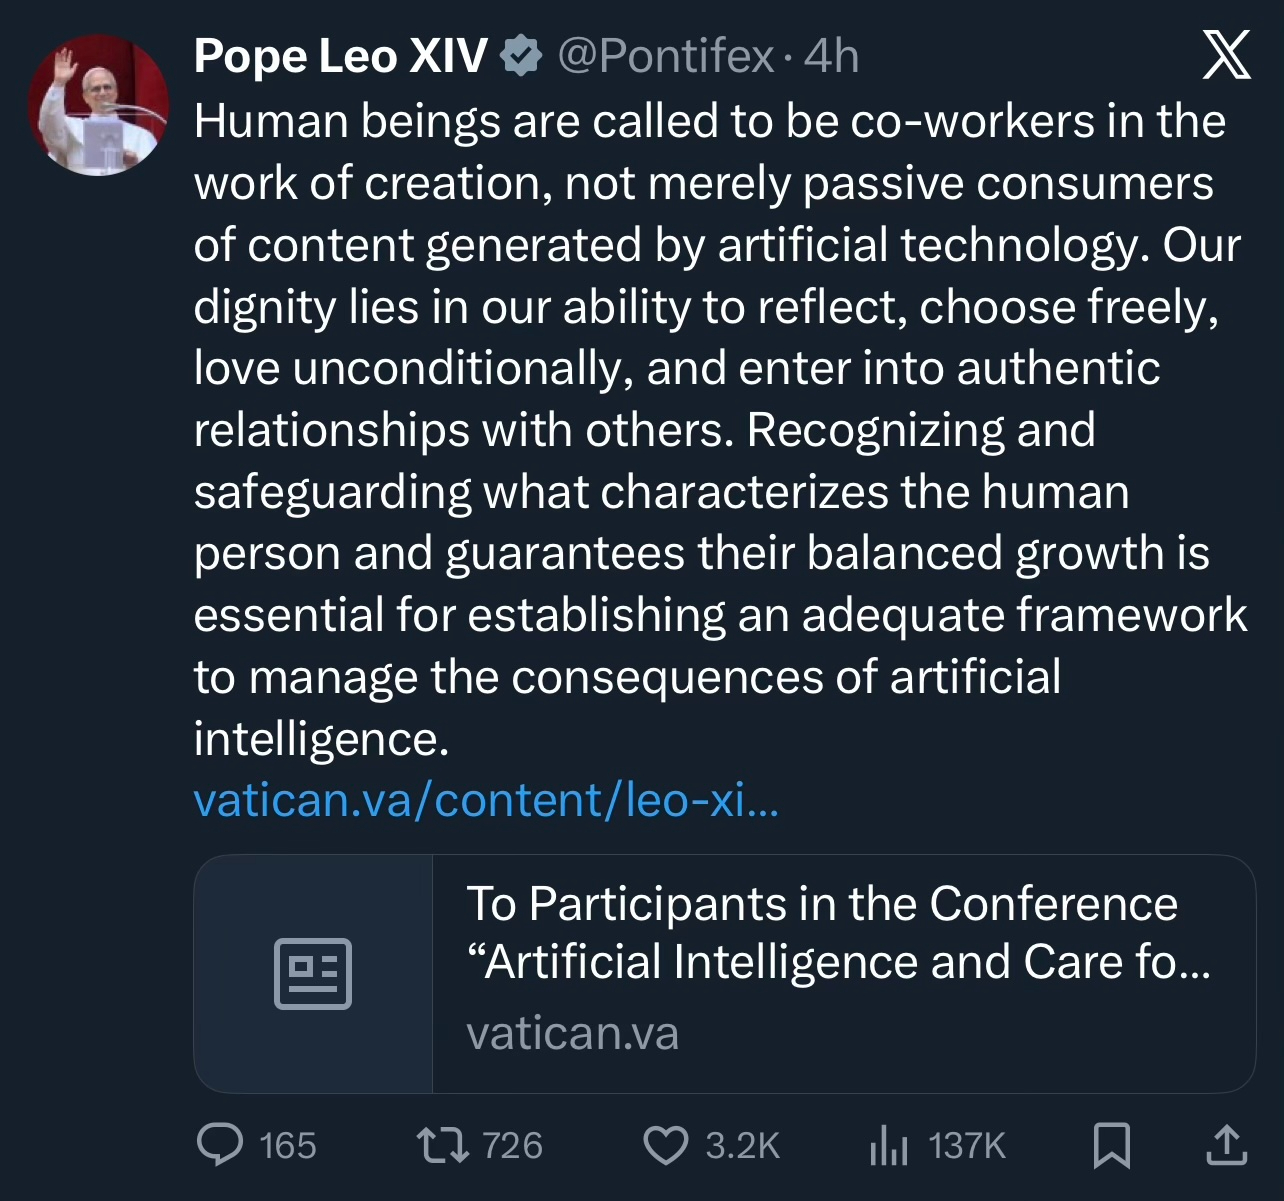Click the article icon in the link card
This screenshot has width=1284, height=1201.
coord(313,973)
